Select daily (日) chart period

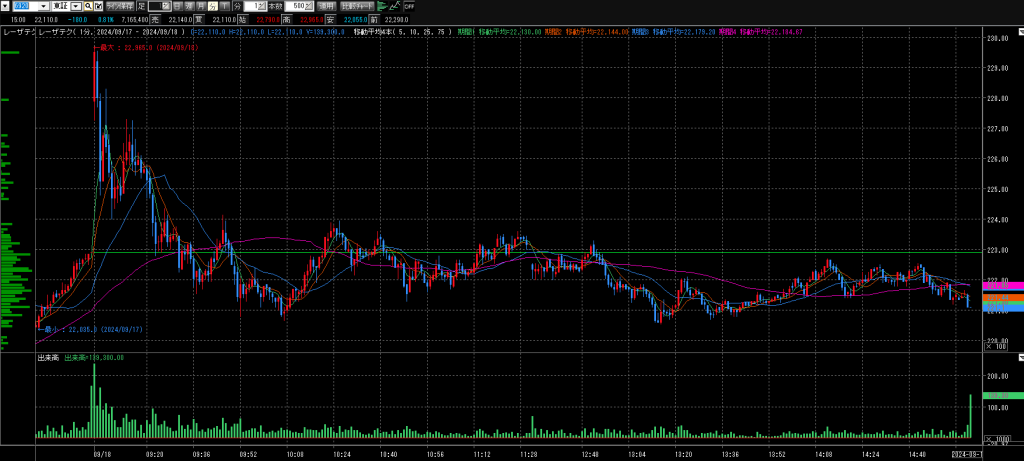[178, 6]
